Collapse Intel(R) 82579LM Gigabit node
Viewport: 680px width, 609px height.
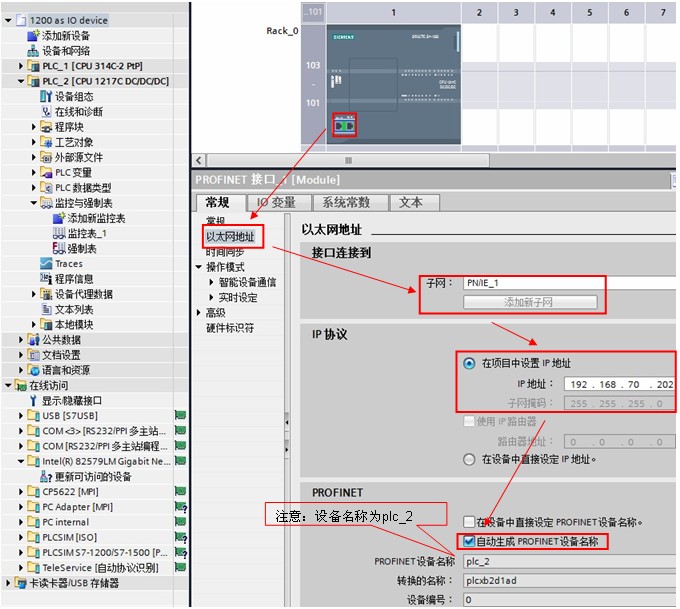click(x=21, y=462)
